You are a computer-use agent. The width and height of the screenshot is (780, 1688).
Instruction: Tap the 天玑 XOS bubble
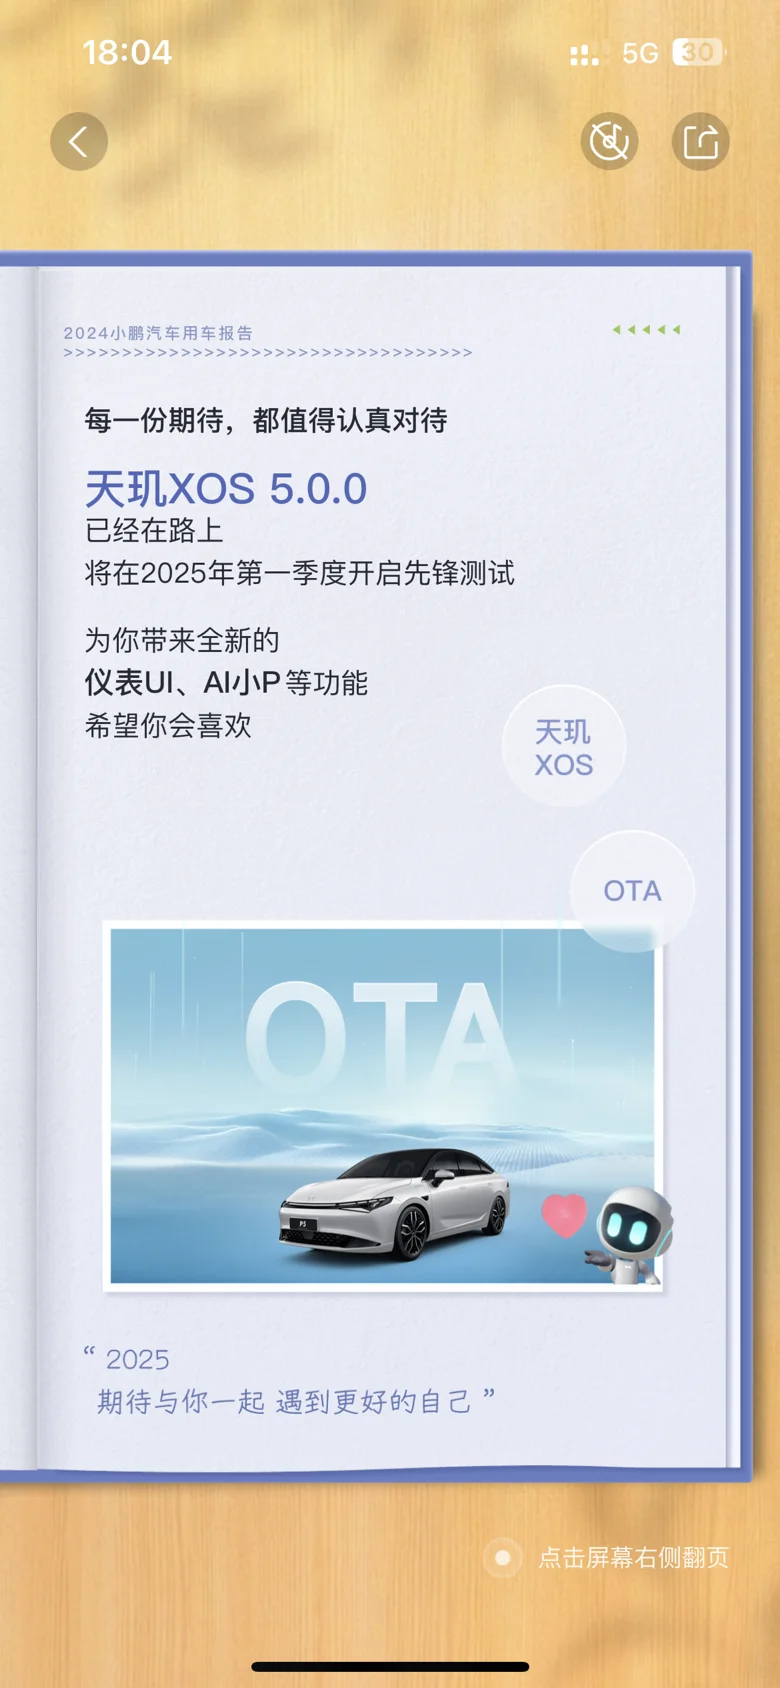(x=564, y=747)
